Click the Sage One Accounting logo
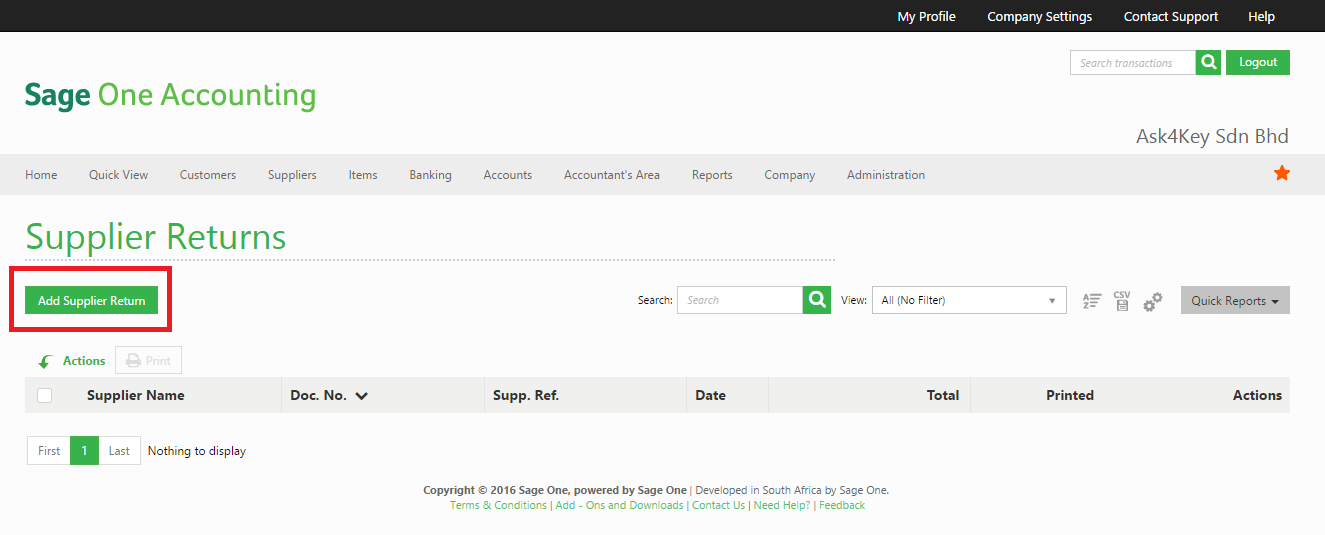 click(170, 95)
